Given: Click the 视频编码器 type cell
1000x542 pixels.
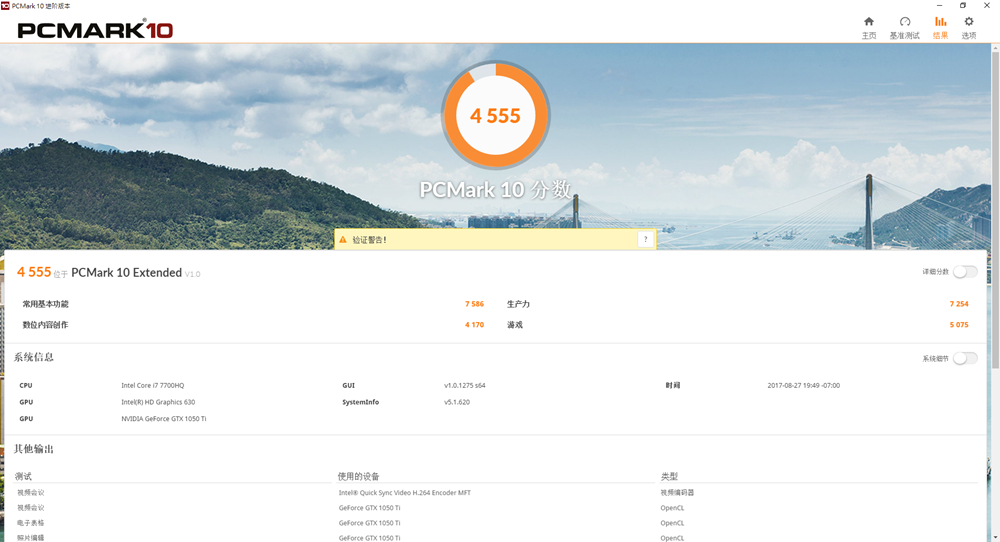Looking at the screenshot, I should coord(677,493).
